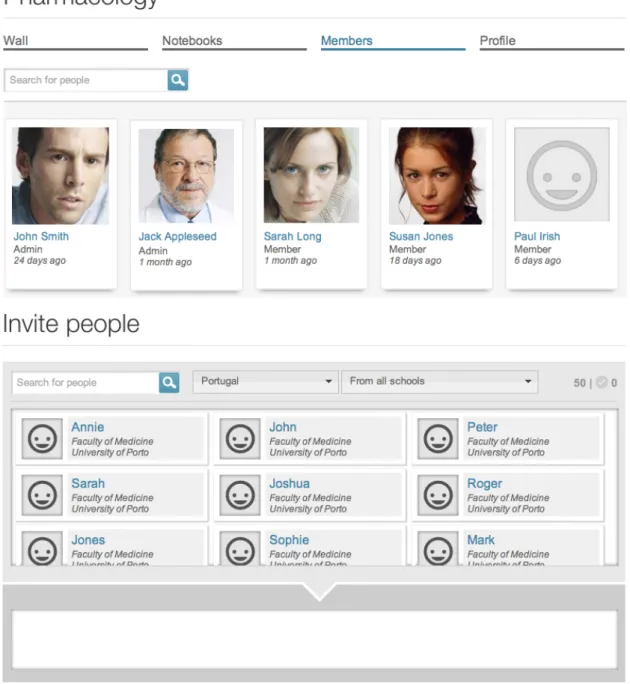Click the '18 days ago' text under Susan Jones
630x684 pixels.
coord(415,260)
